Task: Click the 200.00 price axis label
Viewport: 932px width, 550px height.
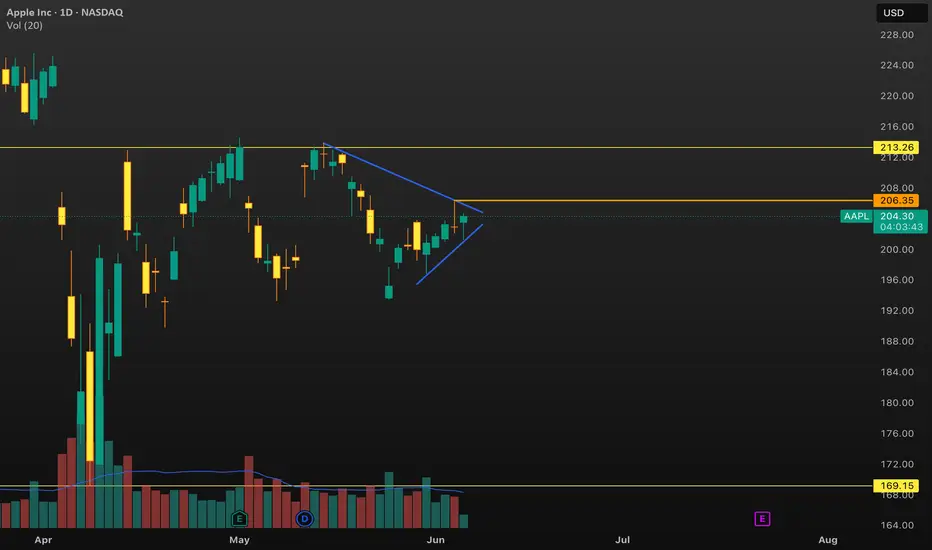Action: tap(896, 250)
